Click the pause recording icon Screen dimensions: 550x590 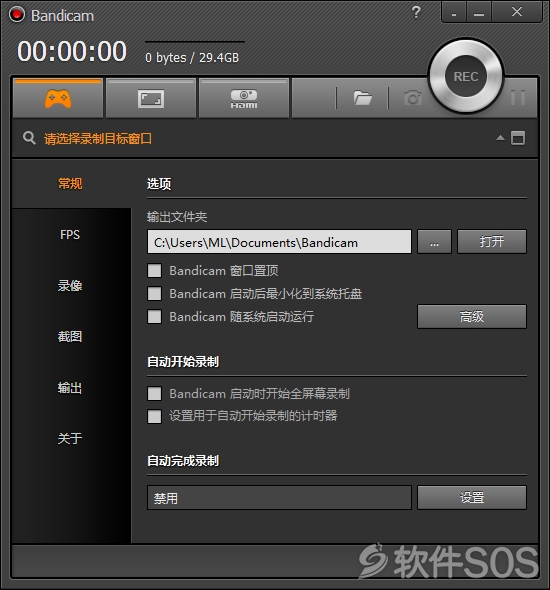point(518,97)
